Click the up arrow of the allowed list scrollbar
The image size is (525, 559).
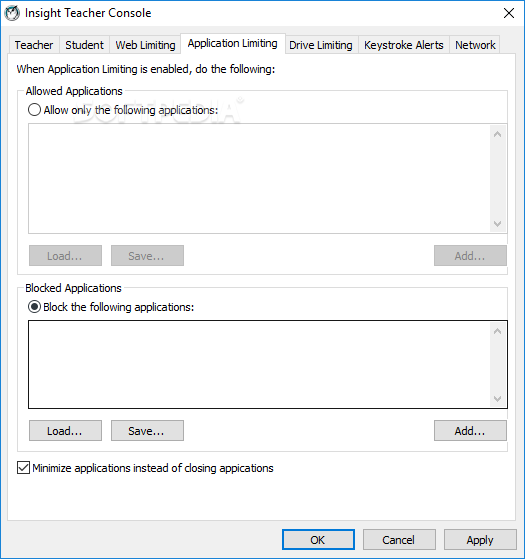(498, 134)
